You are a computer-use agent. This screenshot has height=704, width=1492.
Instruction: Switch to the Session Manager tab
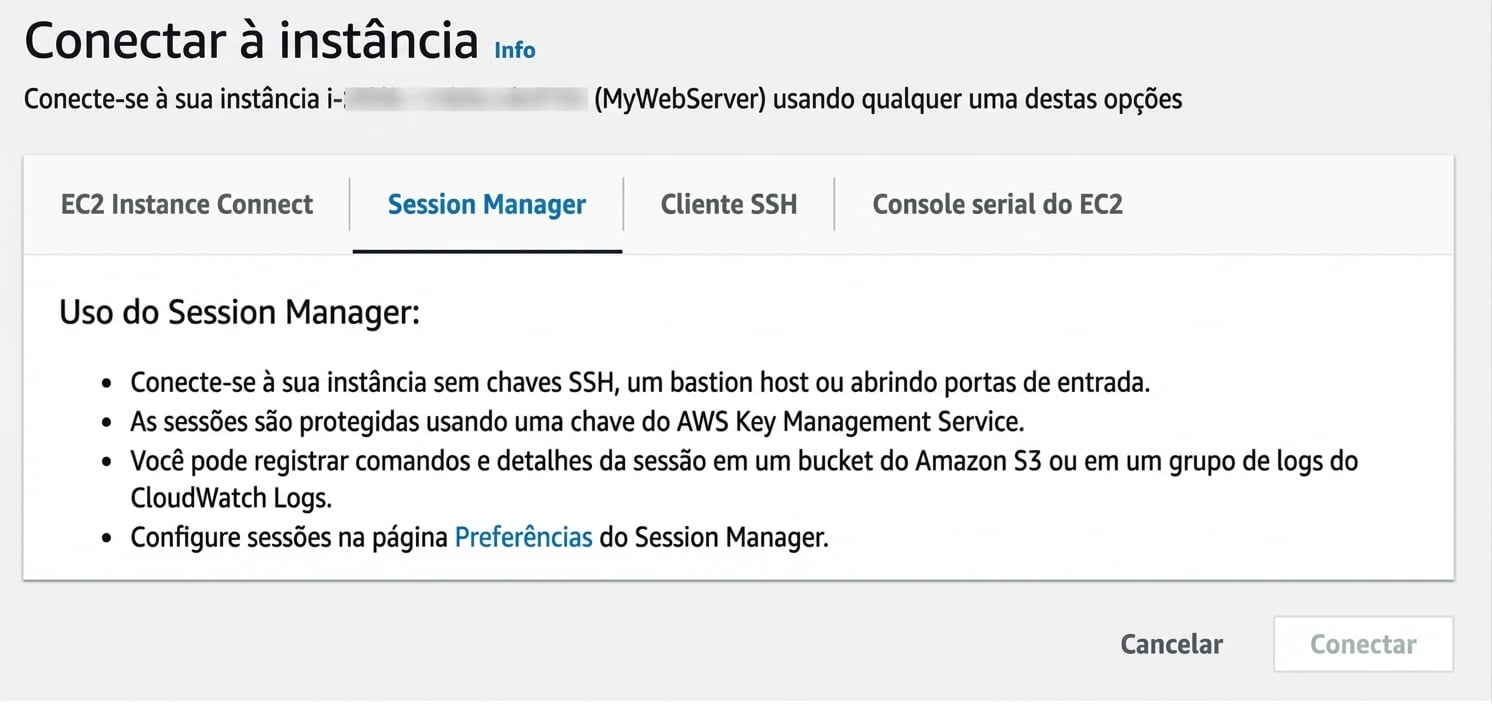(486, 204)
